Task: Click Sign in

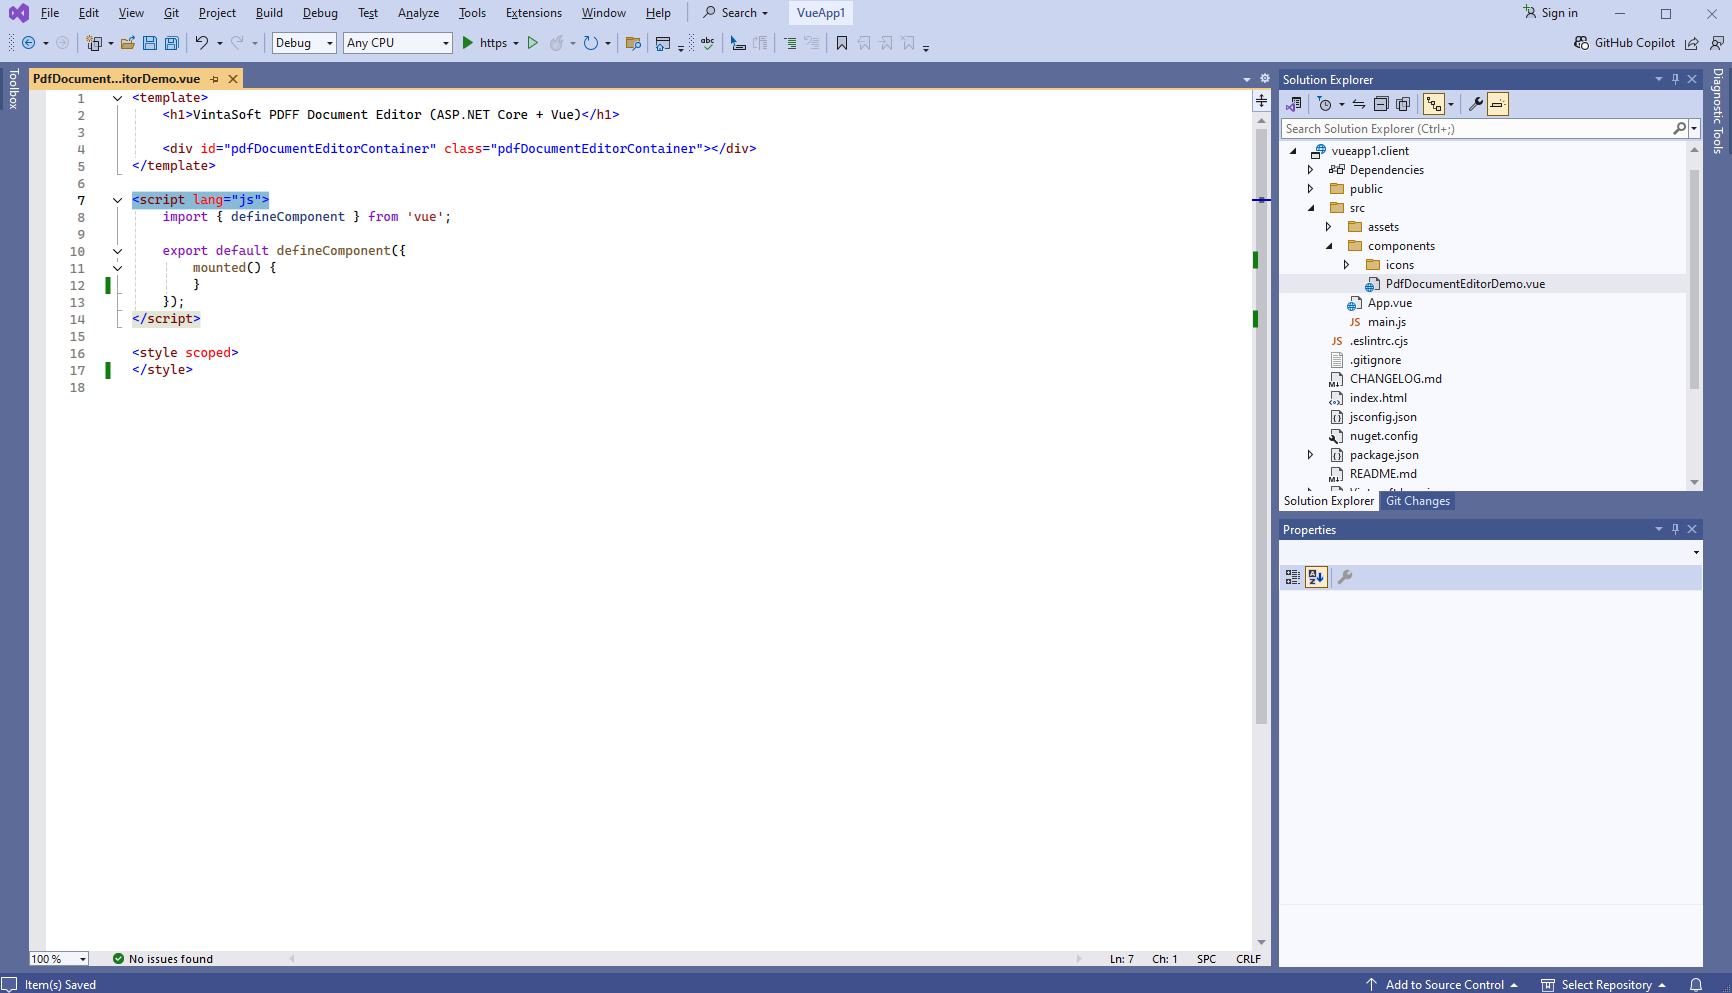Action: pos(1550,13)
